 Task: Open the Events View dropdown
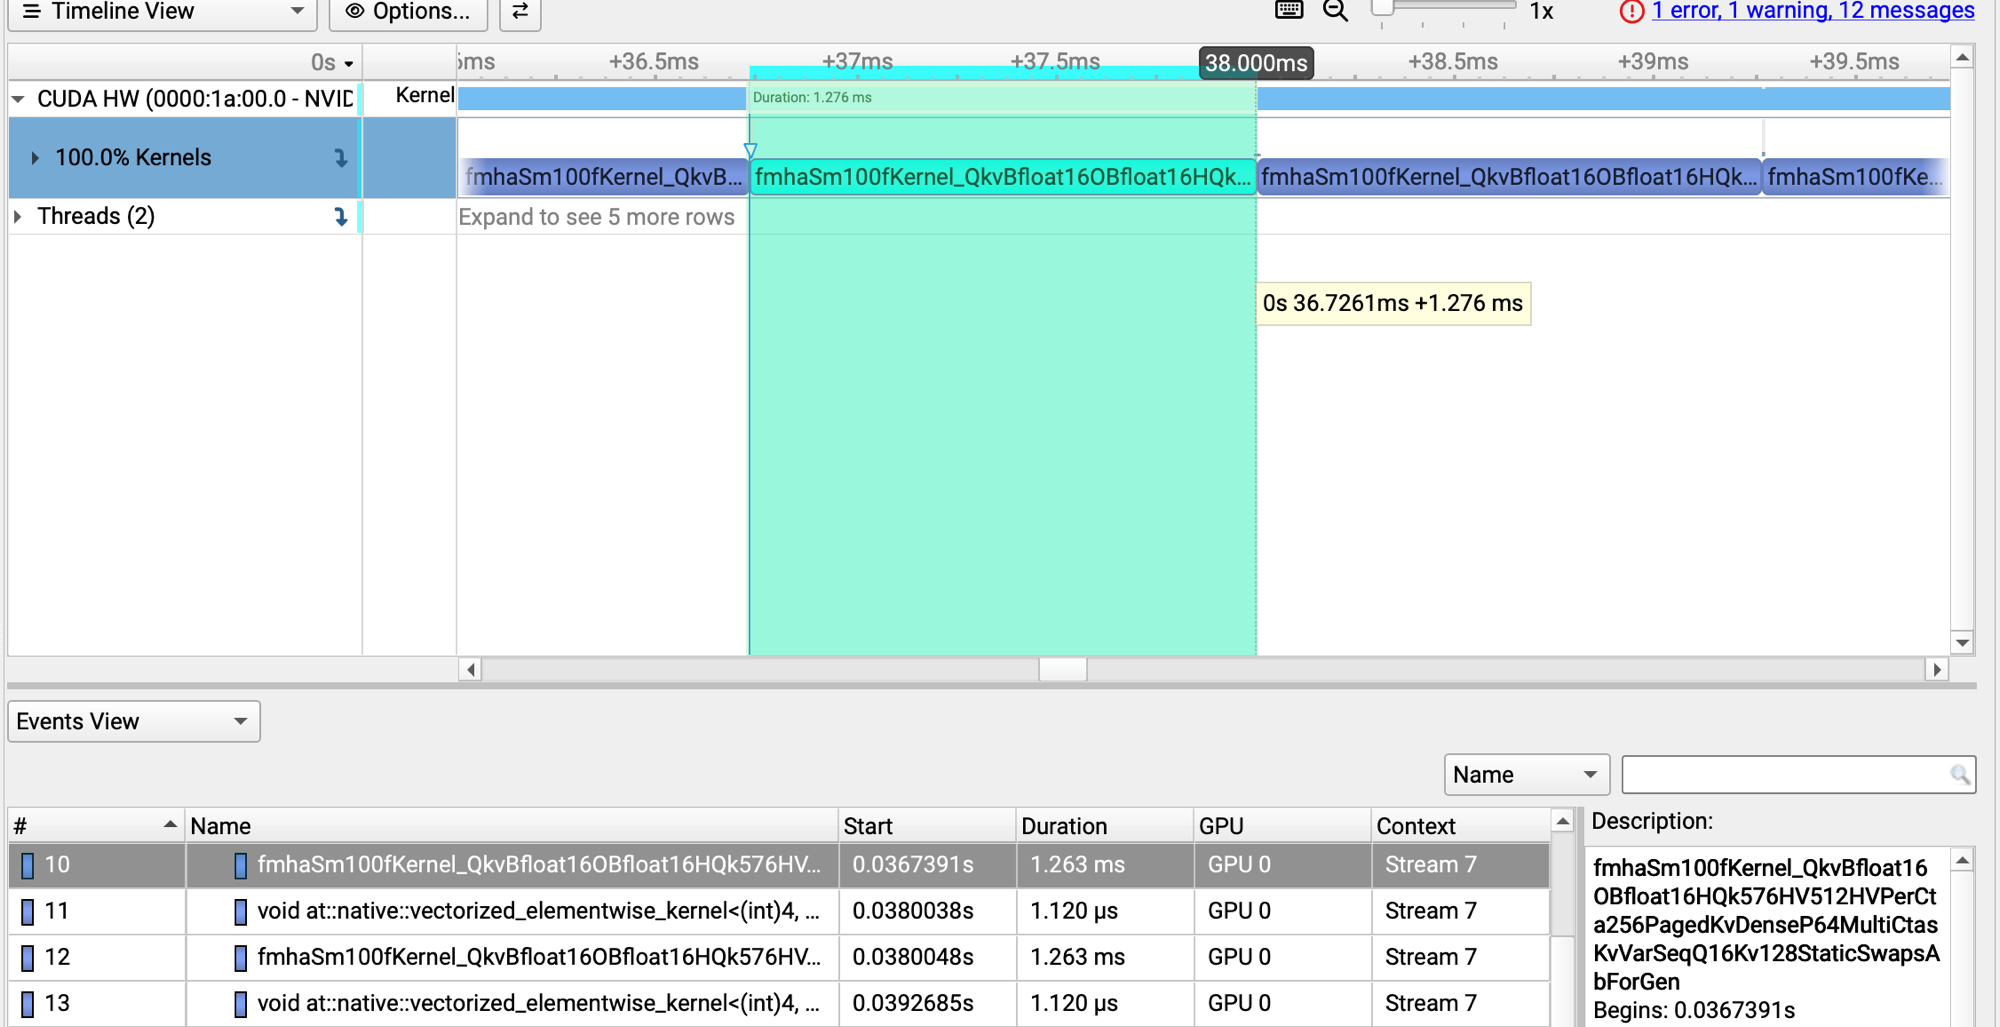(x=134, y=721)
